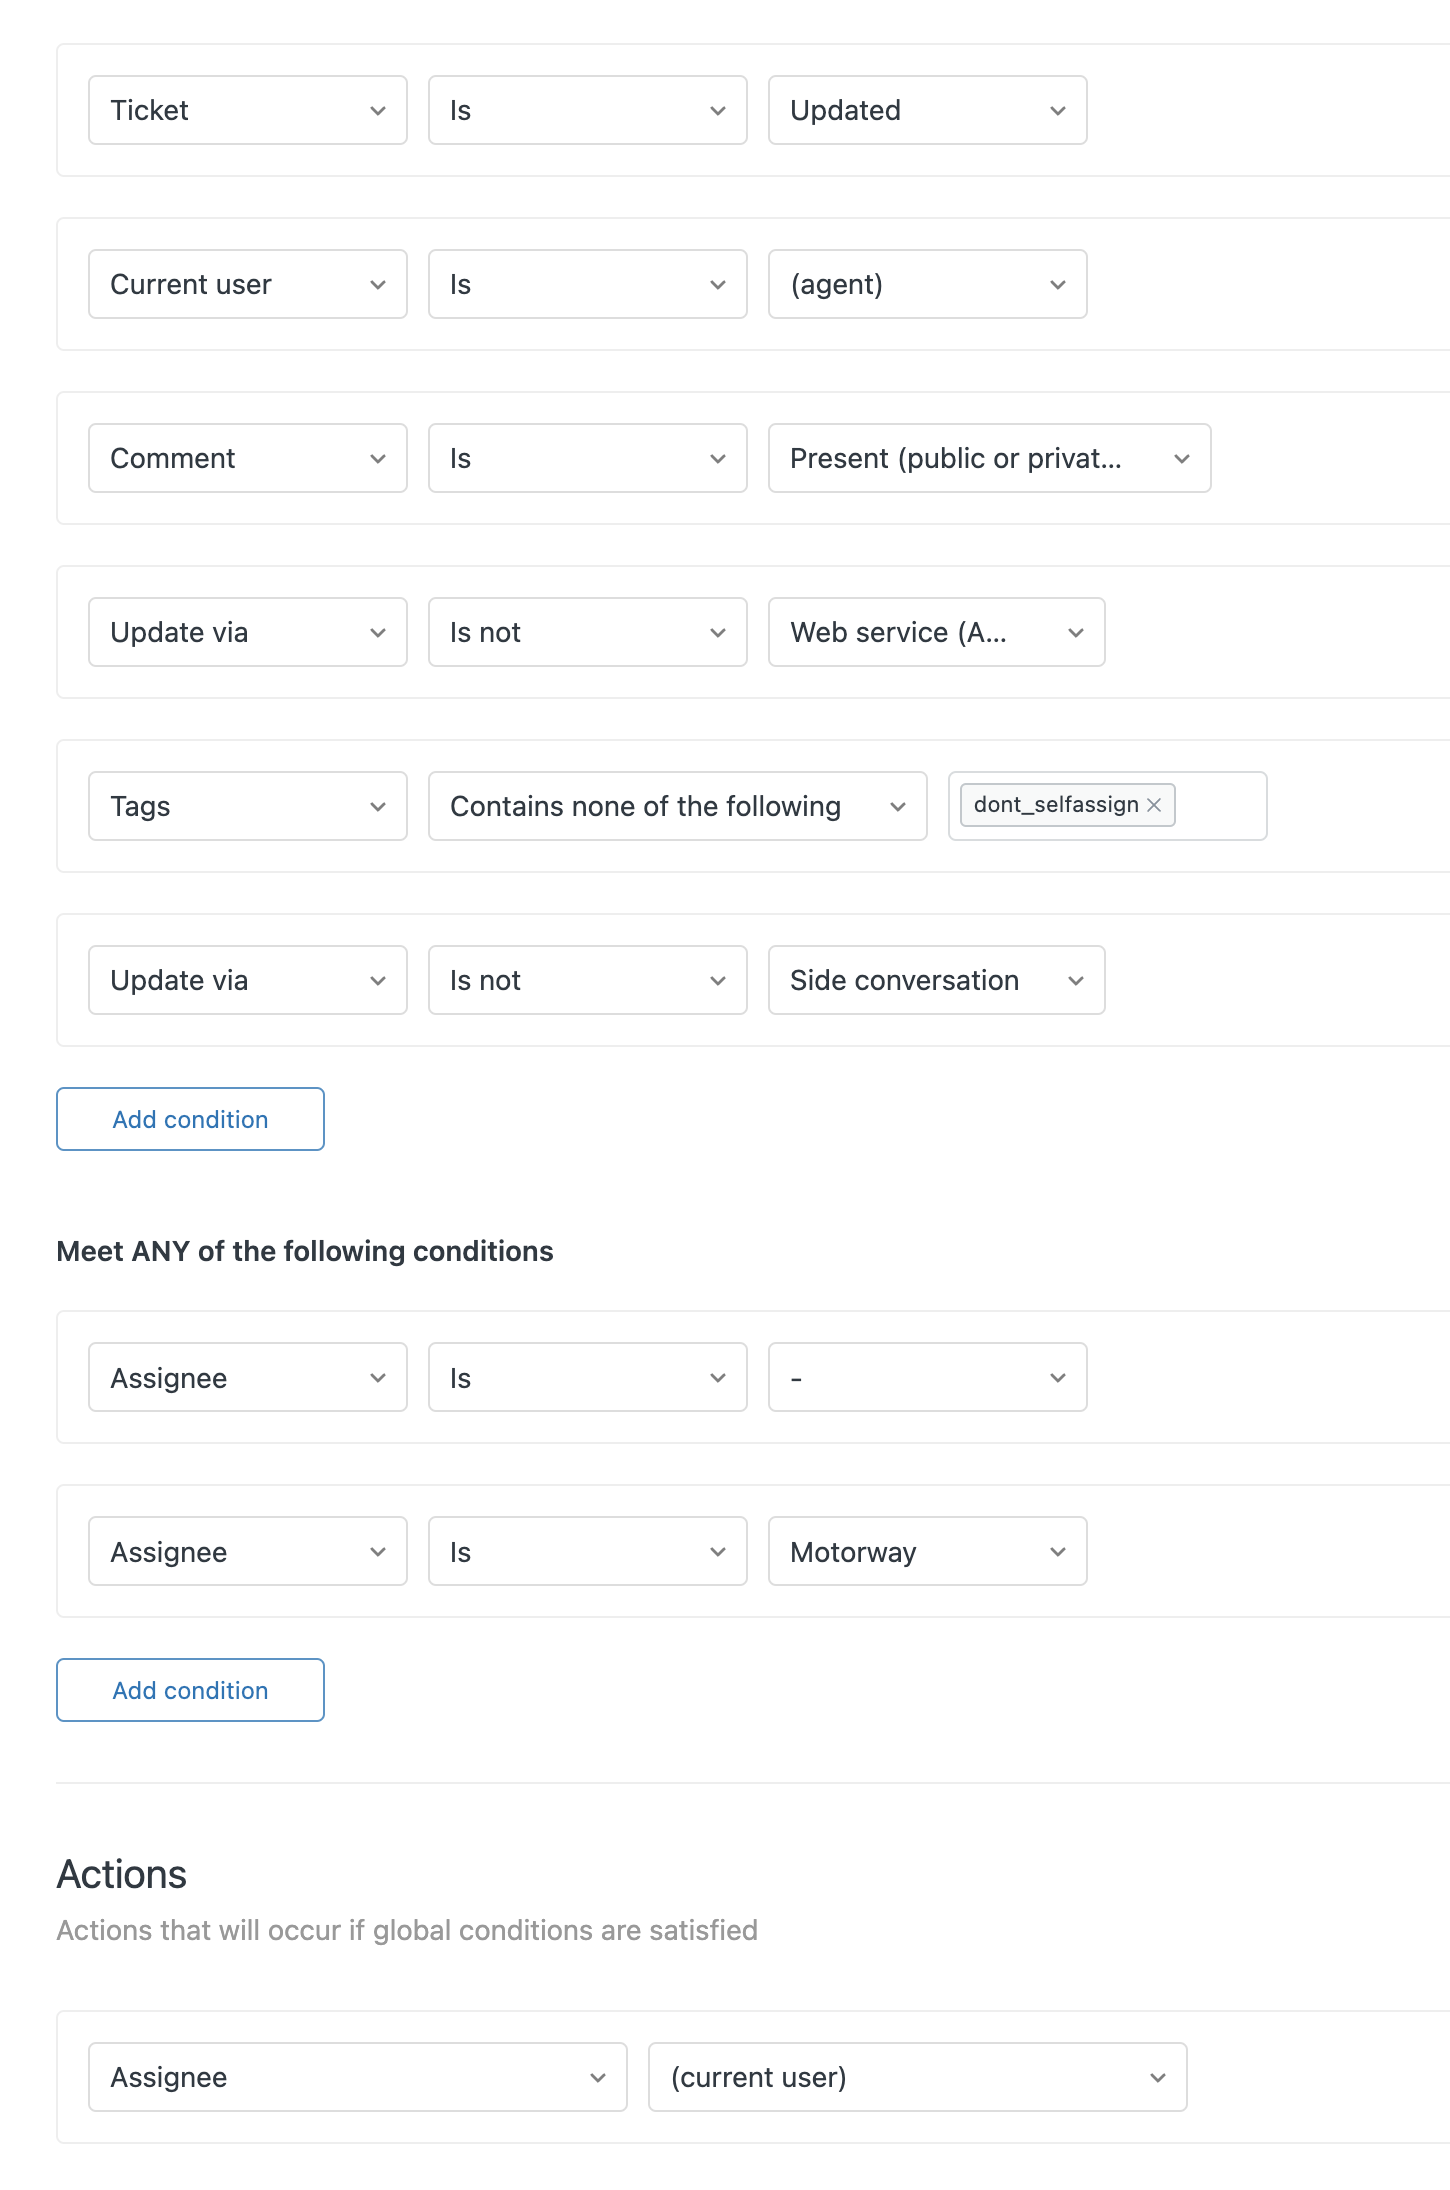Open operator dropdown beside Web service

tap(587, 632)
